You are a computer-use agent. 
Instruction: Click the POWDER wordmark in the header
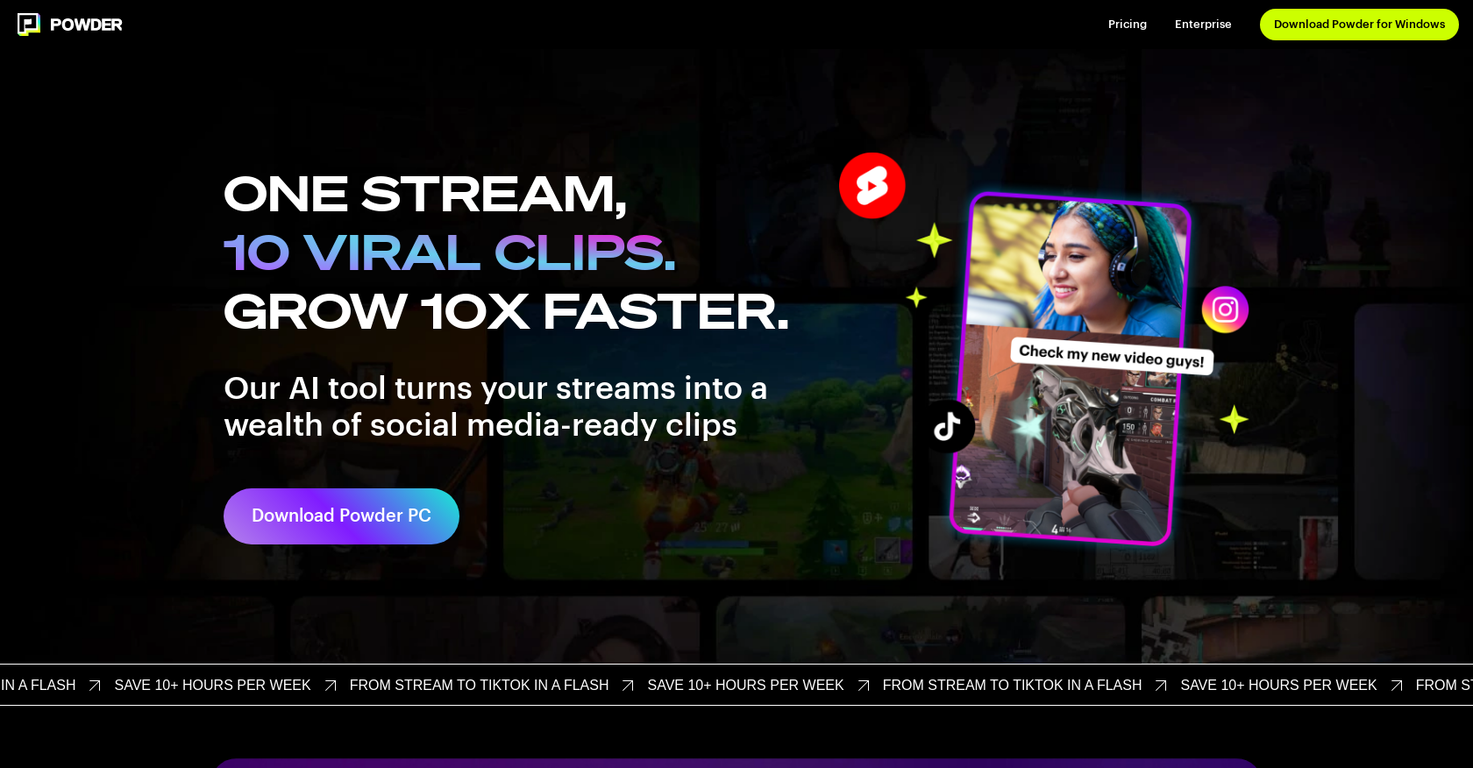(86, 24)
